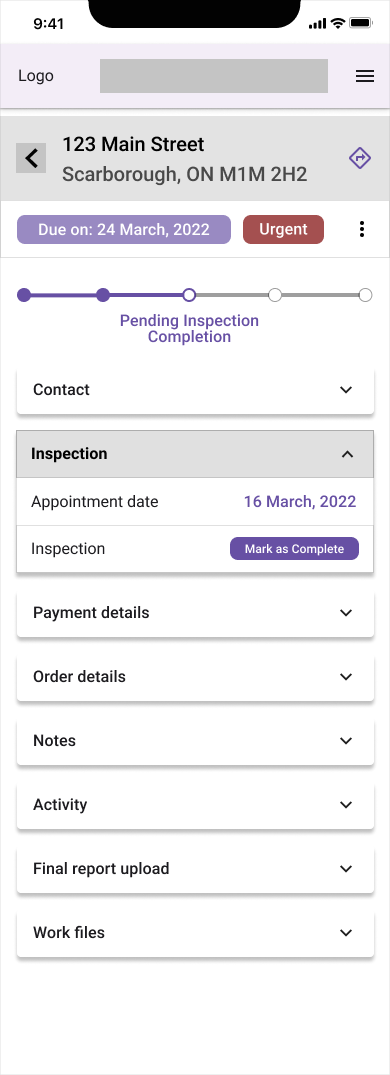The width and height of the screenshot is (390, 1075).
Task: Tap the battery icon in the status bar
Action: [361, 23]
